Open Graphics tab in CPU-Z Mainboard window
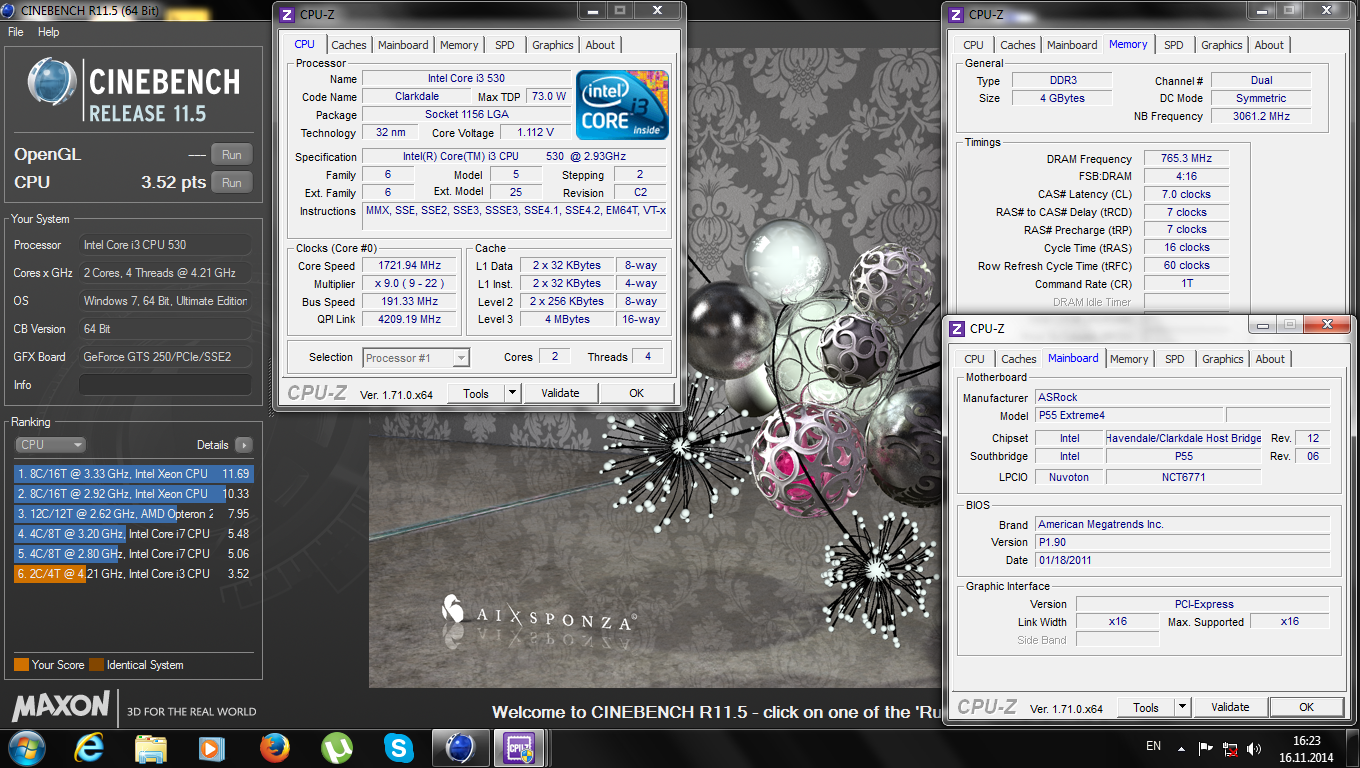1360x768 pixels. click(1222, 359)
